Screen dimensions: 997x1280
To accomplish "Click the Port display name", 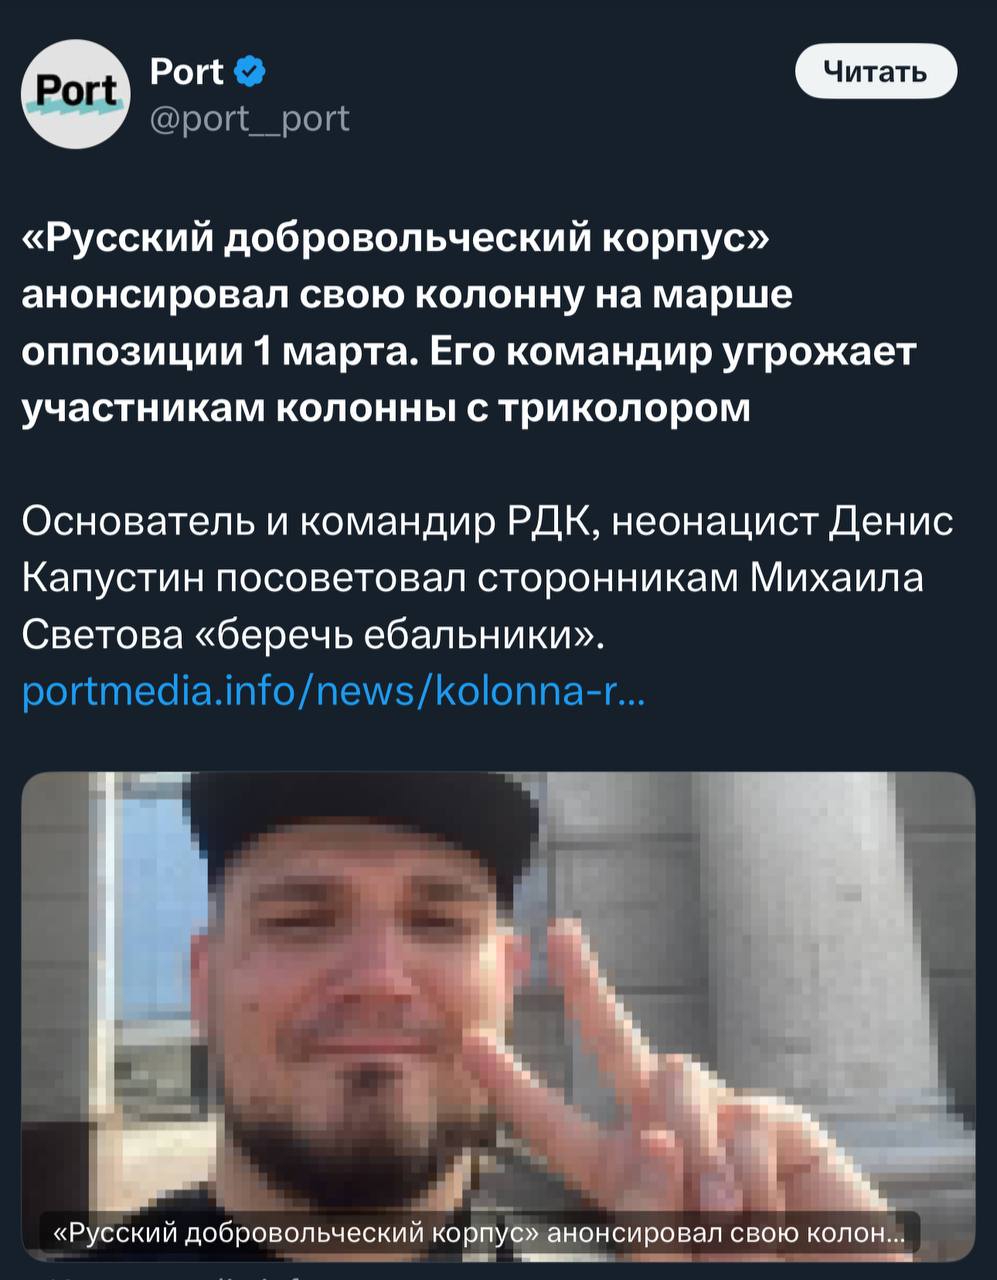I will 187,72.
